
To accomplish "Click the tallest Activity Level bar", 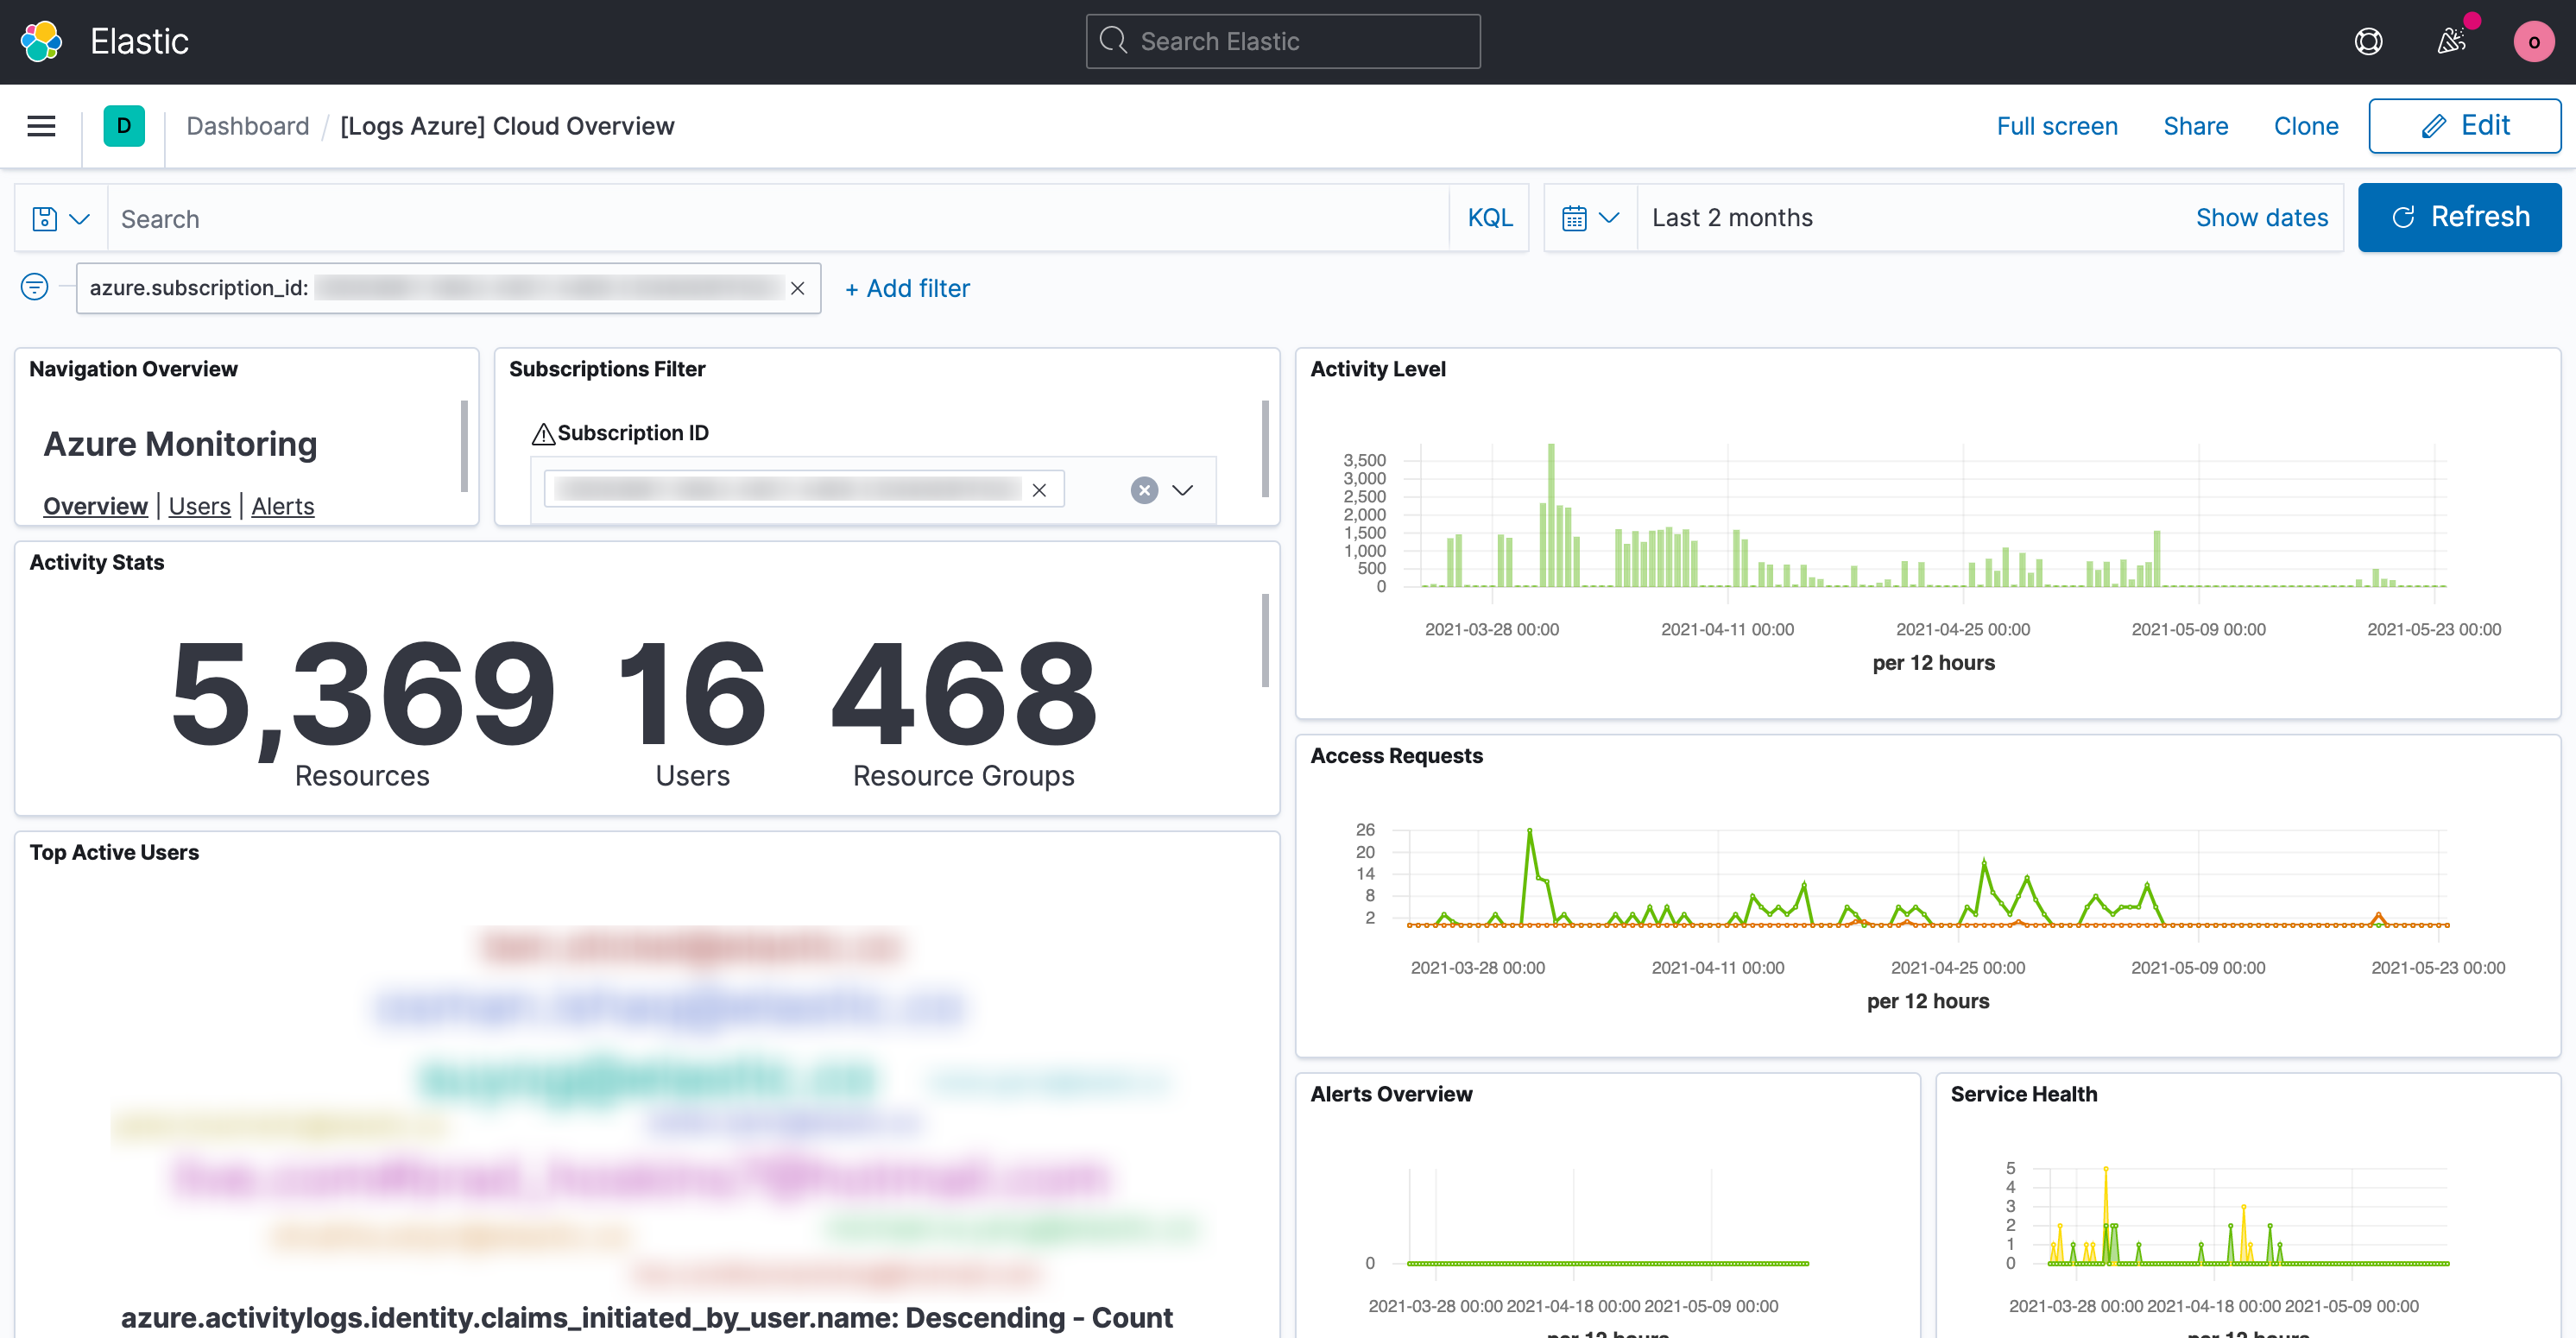I will pos(1551,515).
